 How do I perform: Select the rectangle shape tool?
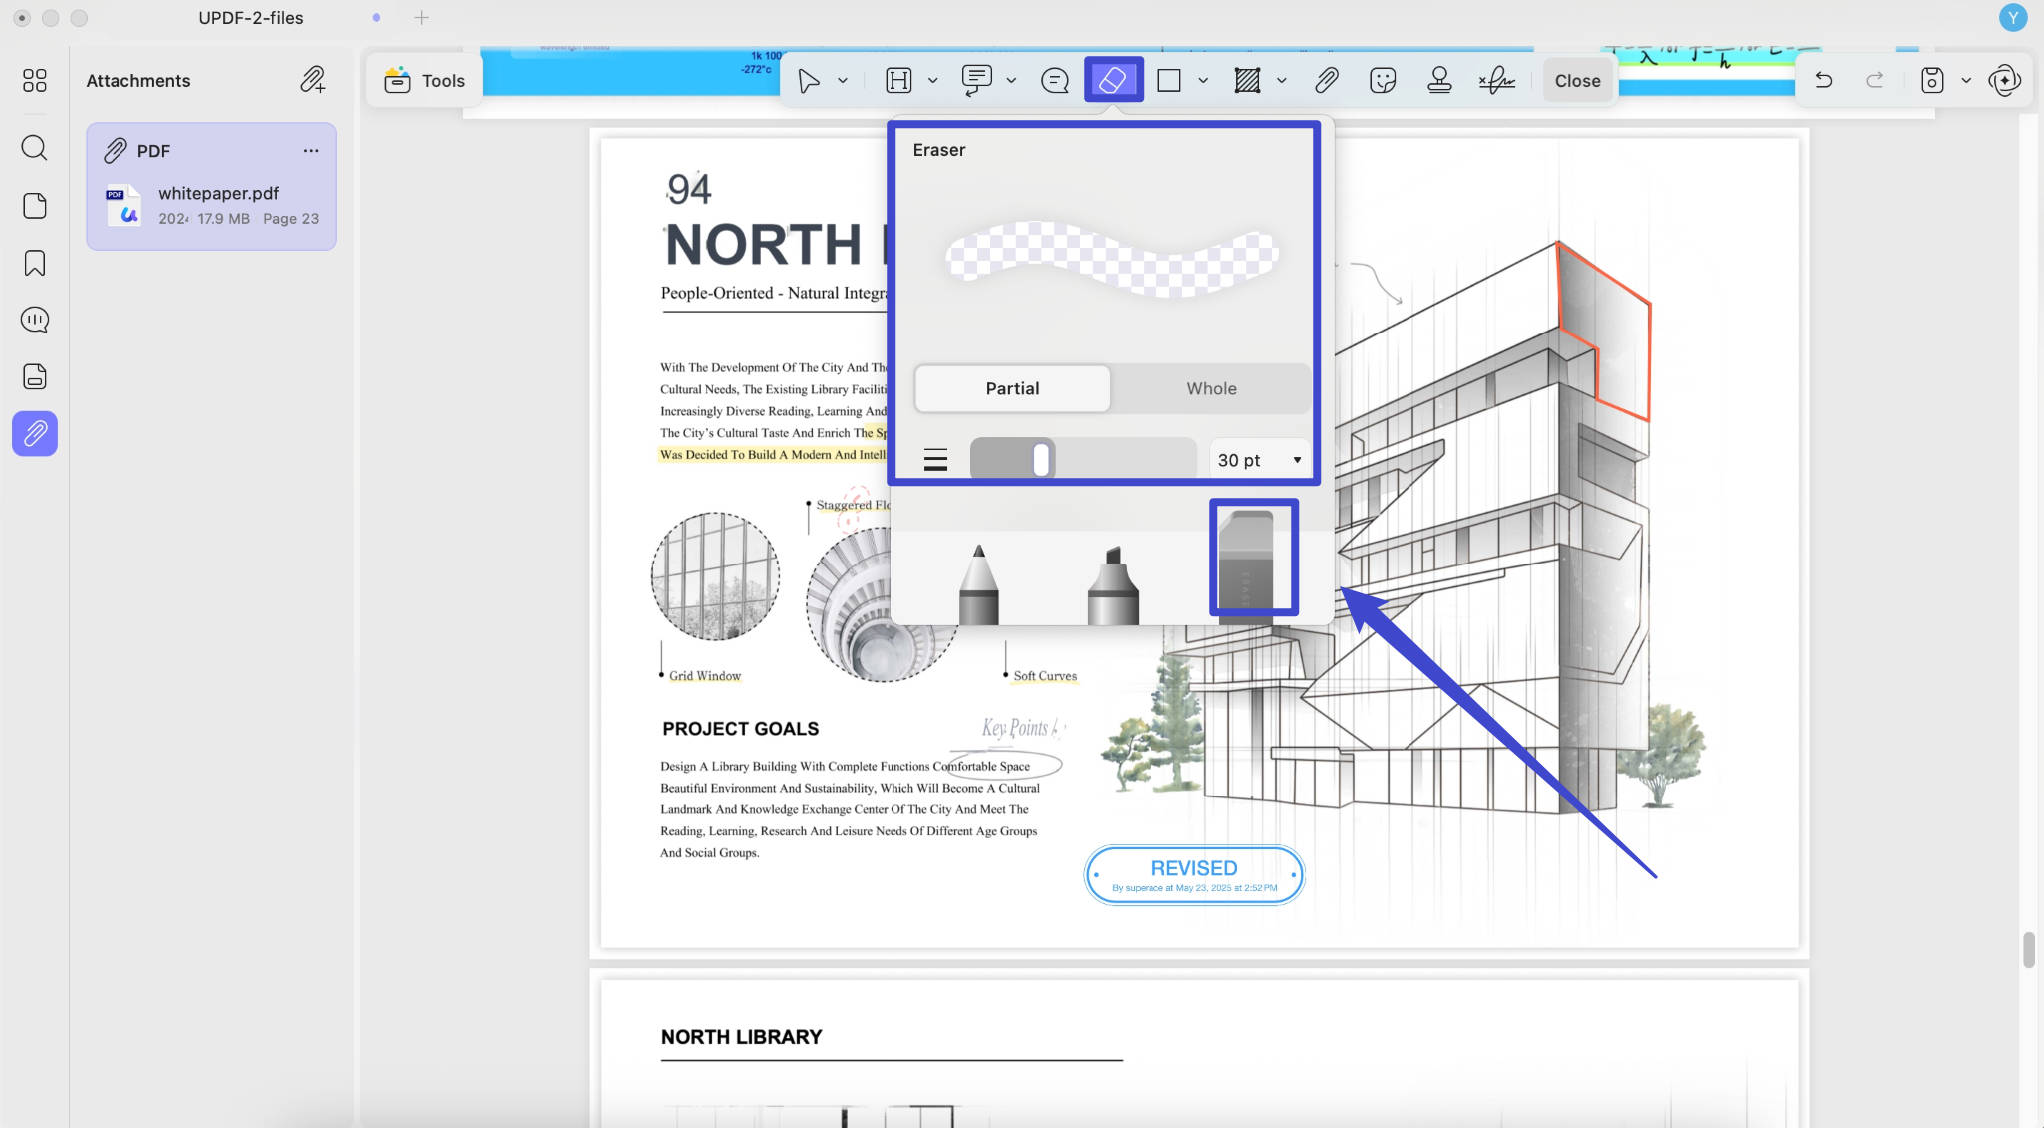[x=1169, y=81]
